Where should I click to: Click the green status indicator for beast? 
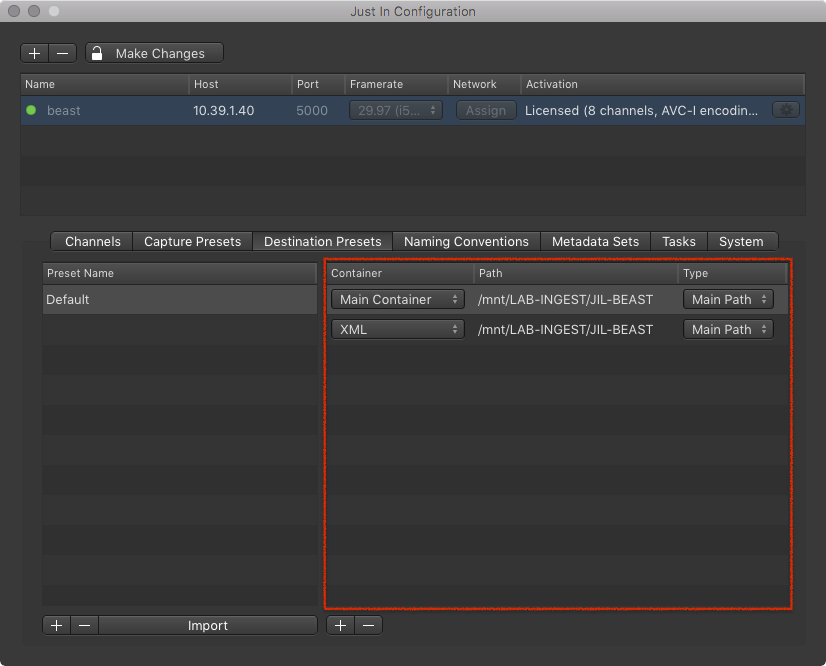coord(31,110)
